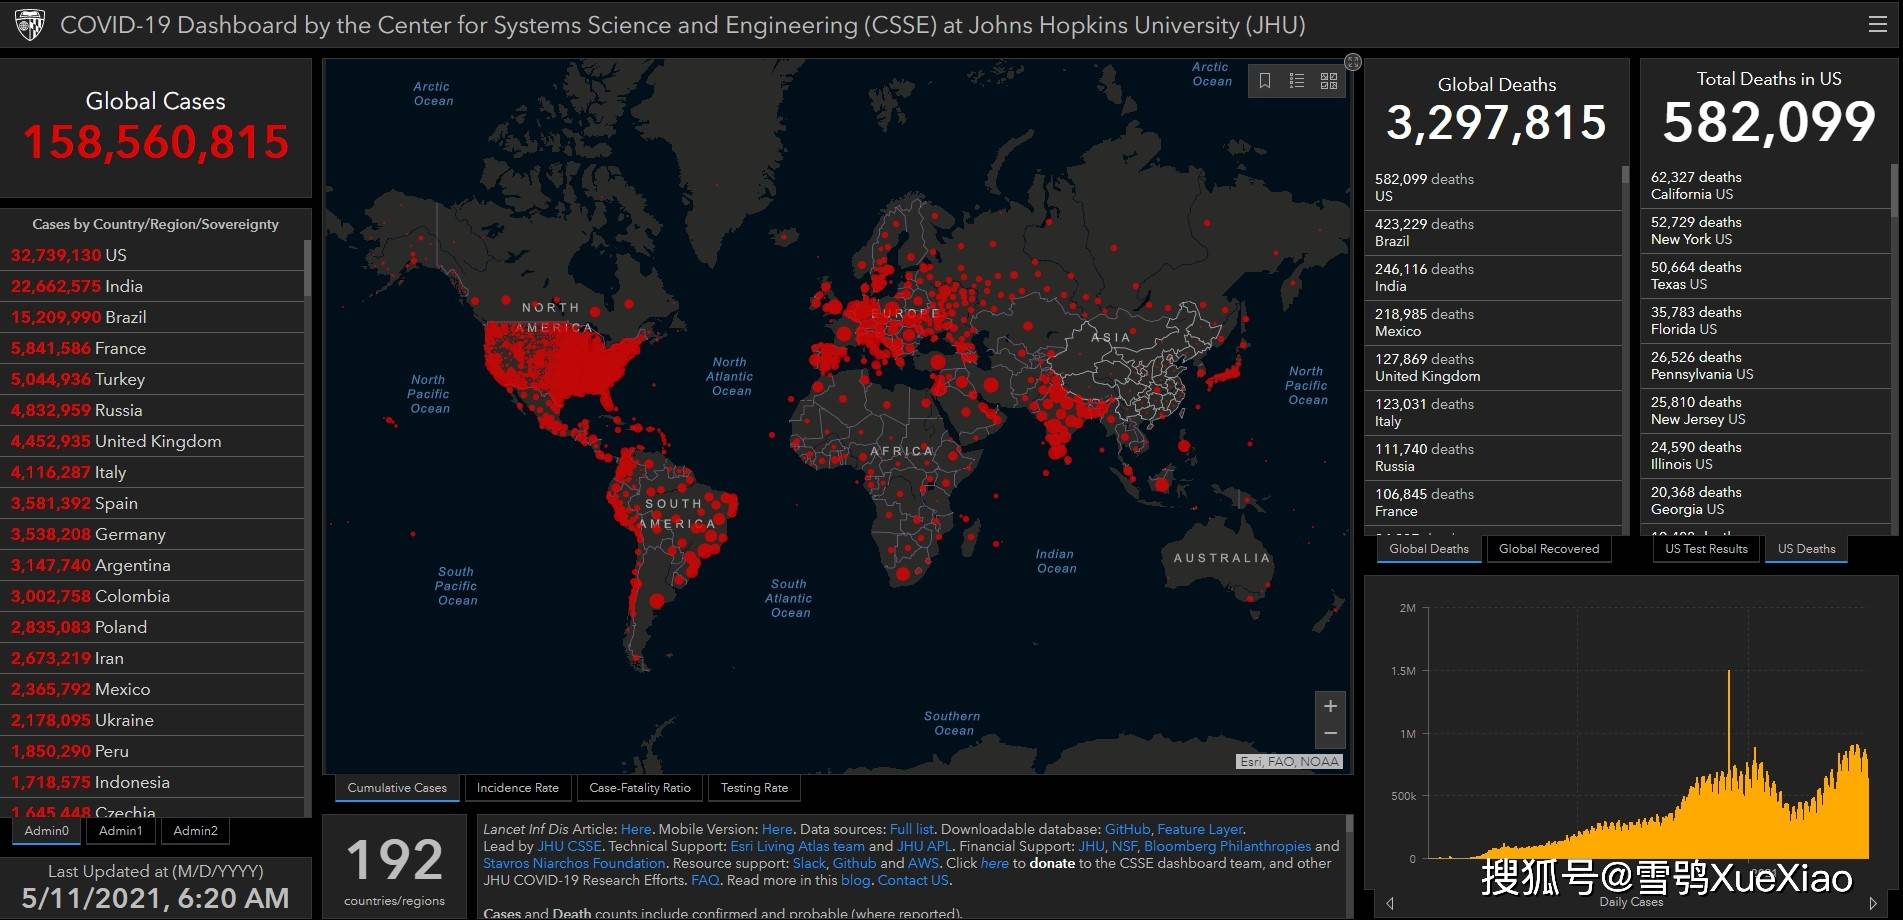
Task: Click the United Kingdom deaths entry
Action: click(x=1493, y=367)
